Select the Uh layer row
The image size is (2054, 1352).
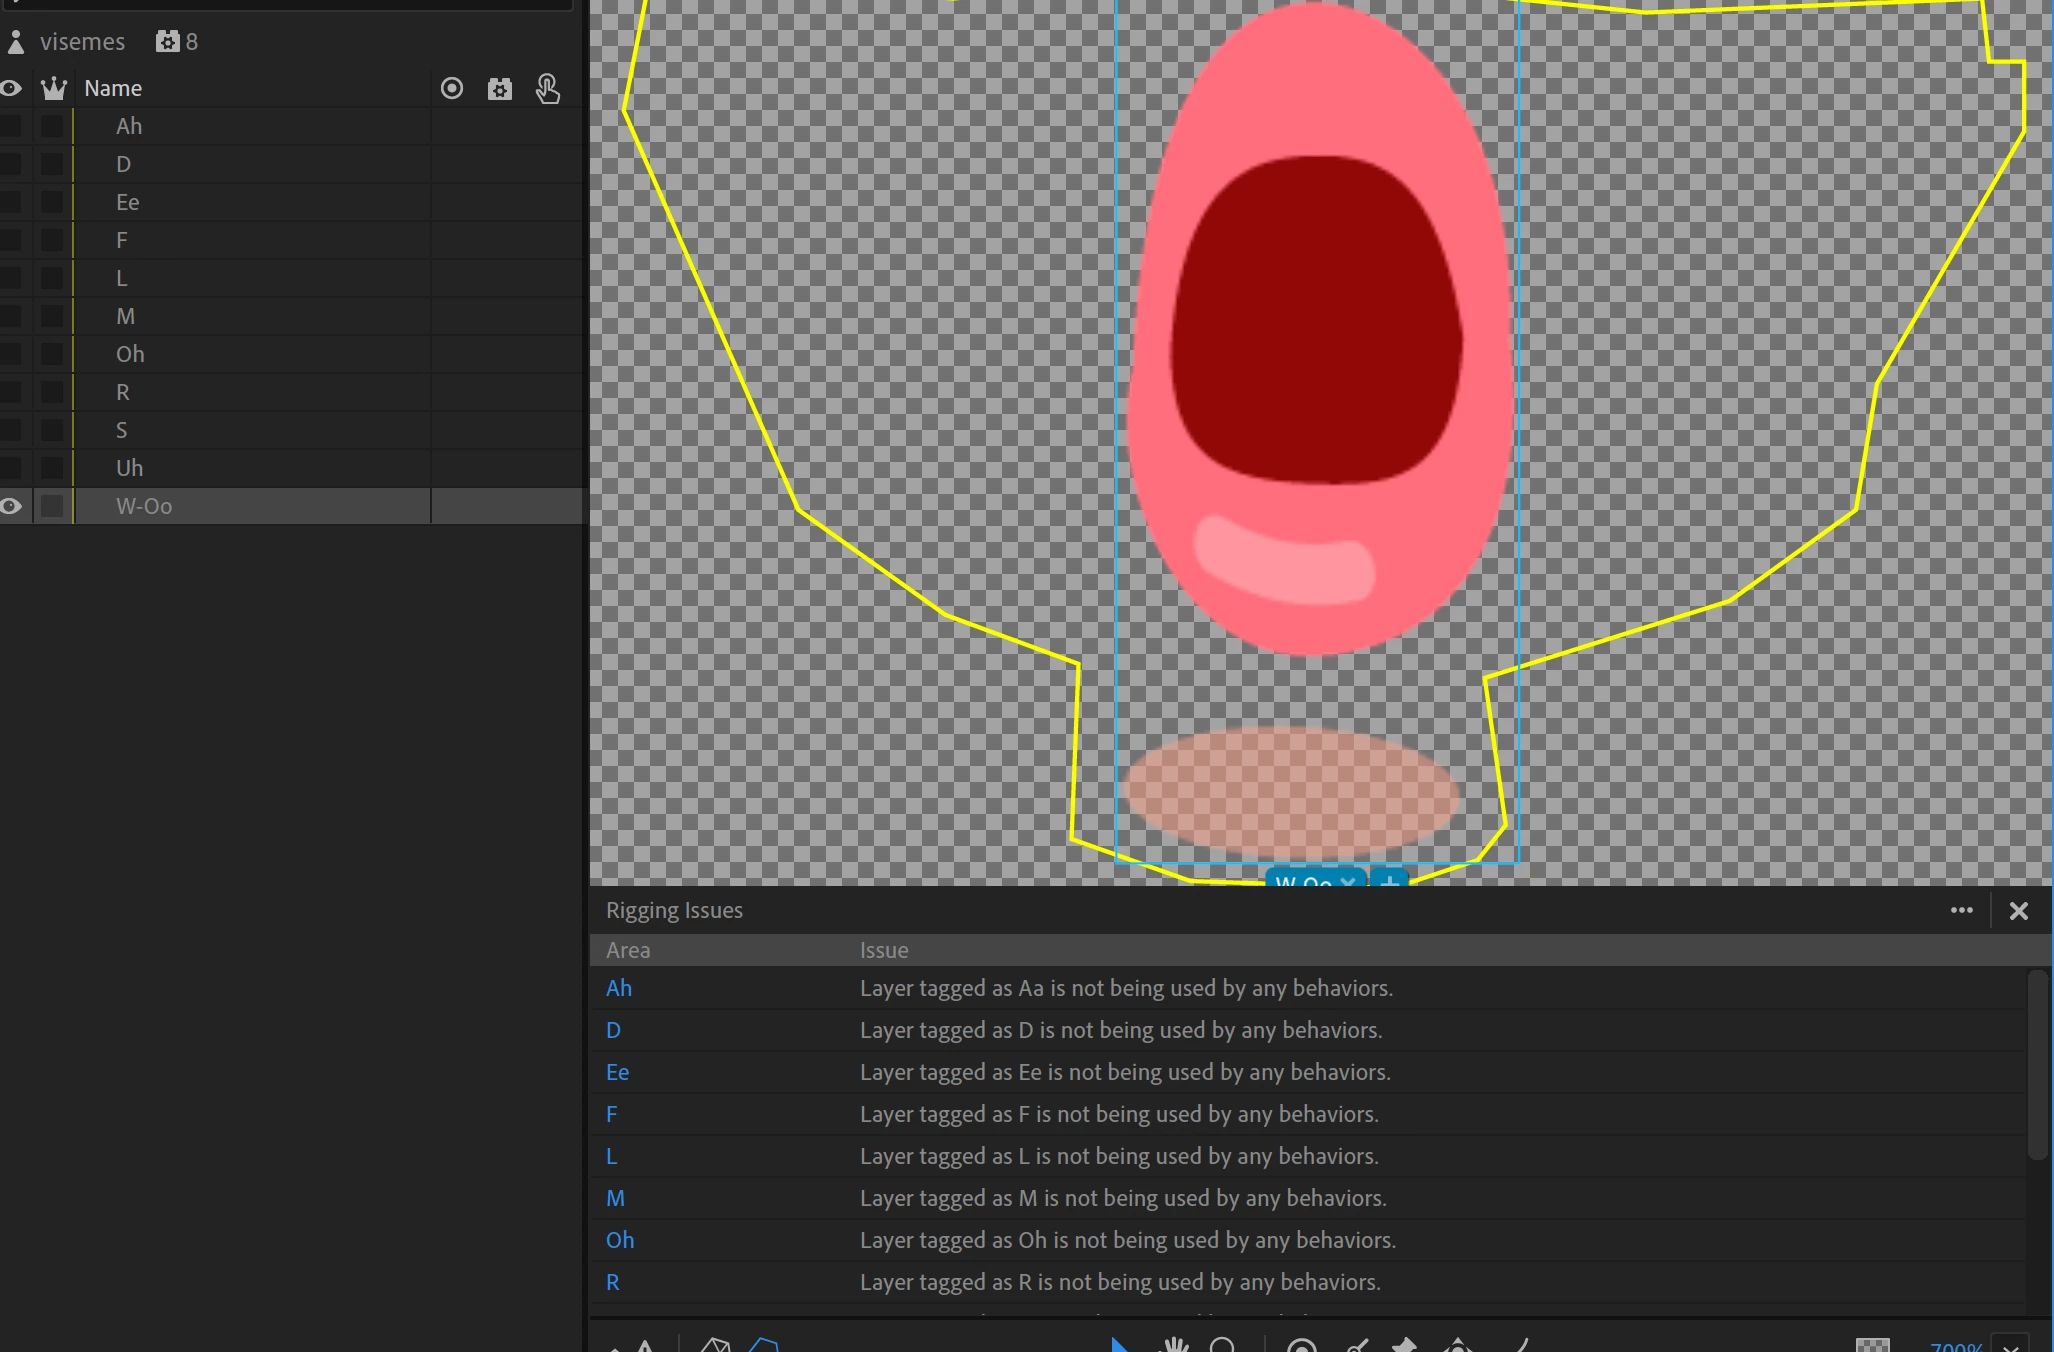(130, 468)
